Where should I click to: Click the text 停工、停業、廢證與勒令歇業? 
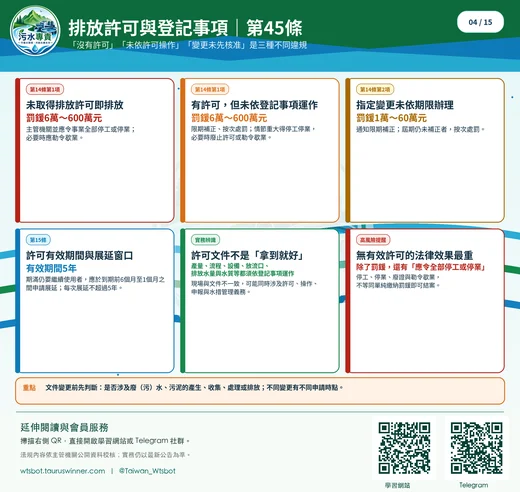[398, 277]
